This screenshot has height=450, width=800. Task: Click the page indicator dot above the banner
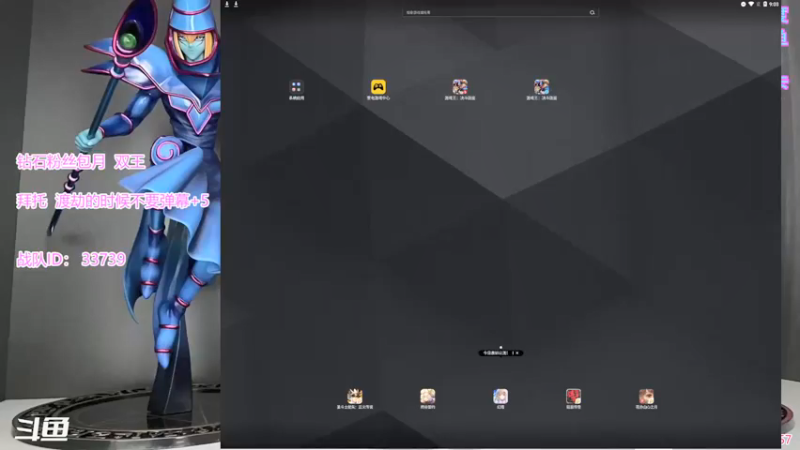[501, 347]
